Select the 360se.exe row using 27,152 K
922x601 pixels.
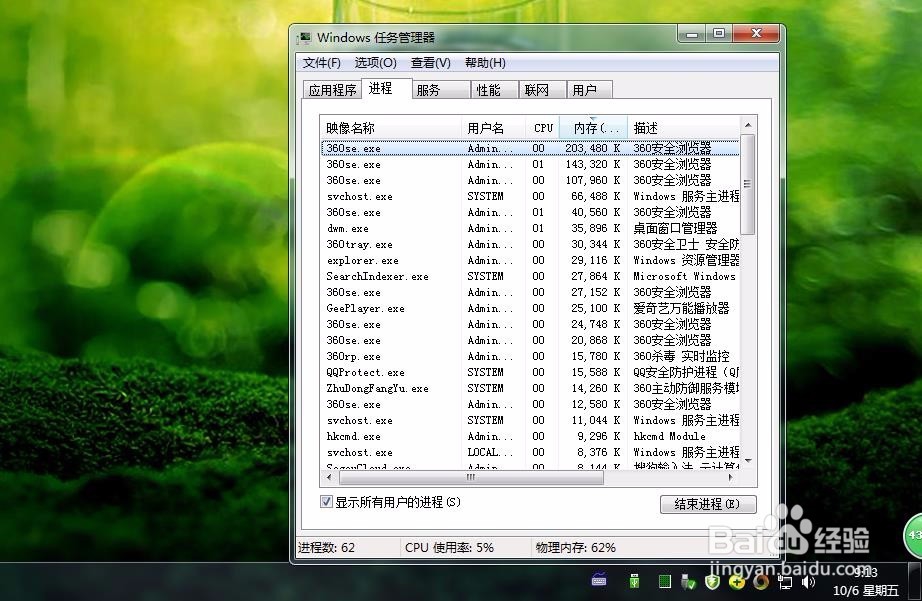pyautogui.click(x=530, y=292)
